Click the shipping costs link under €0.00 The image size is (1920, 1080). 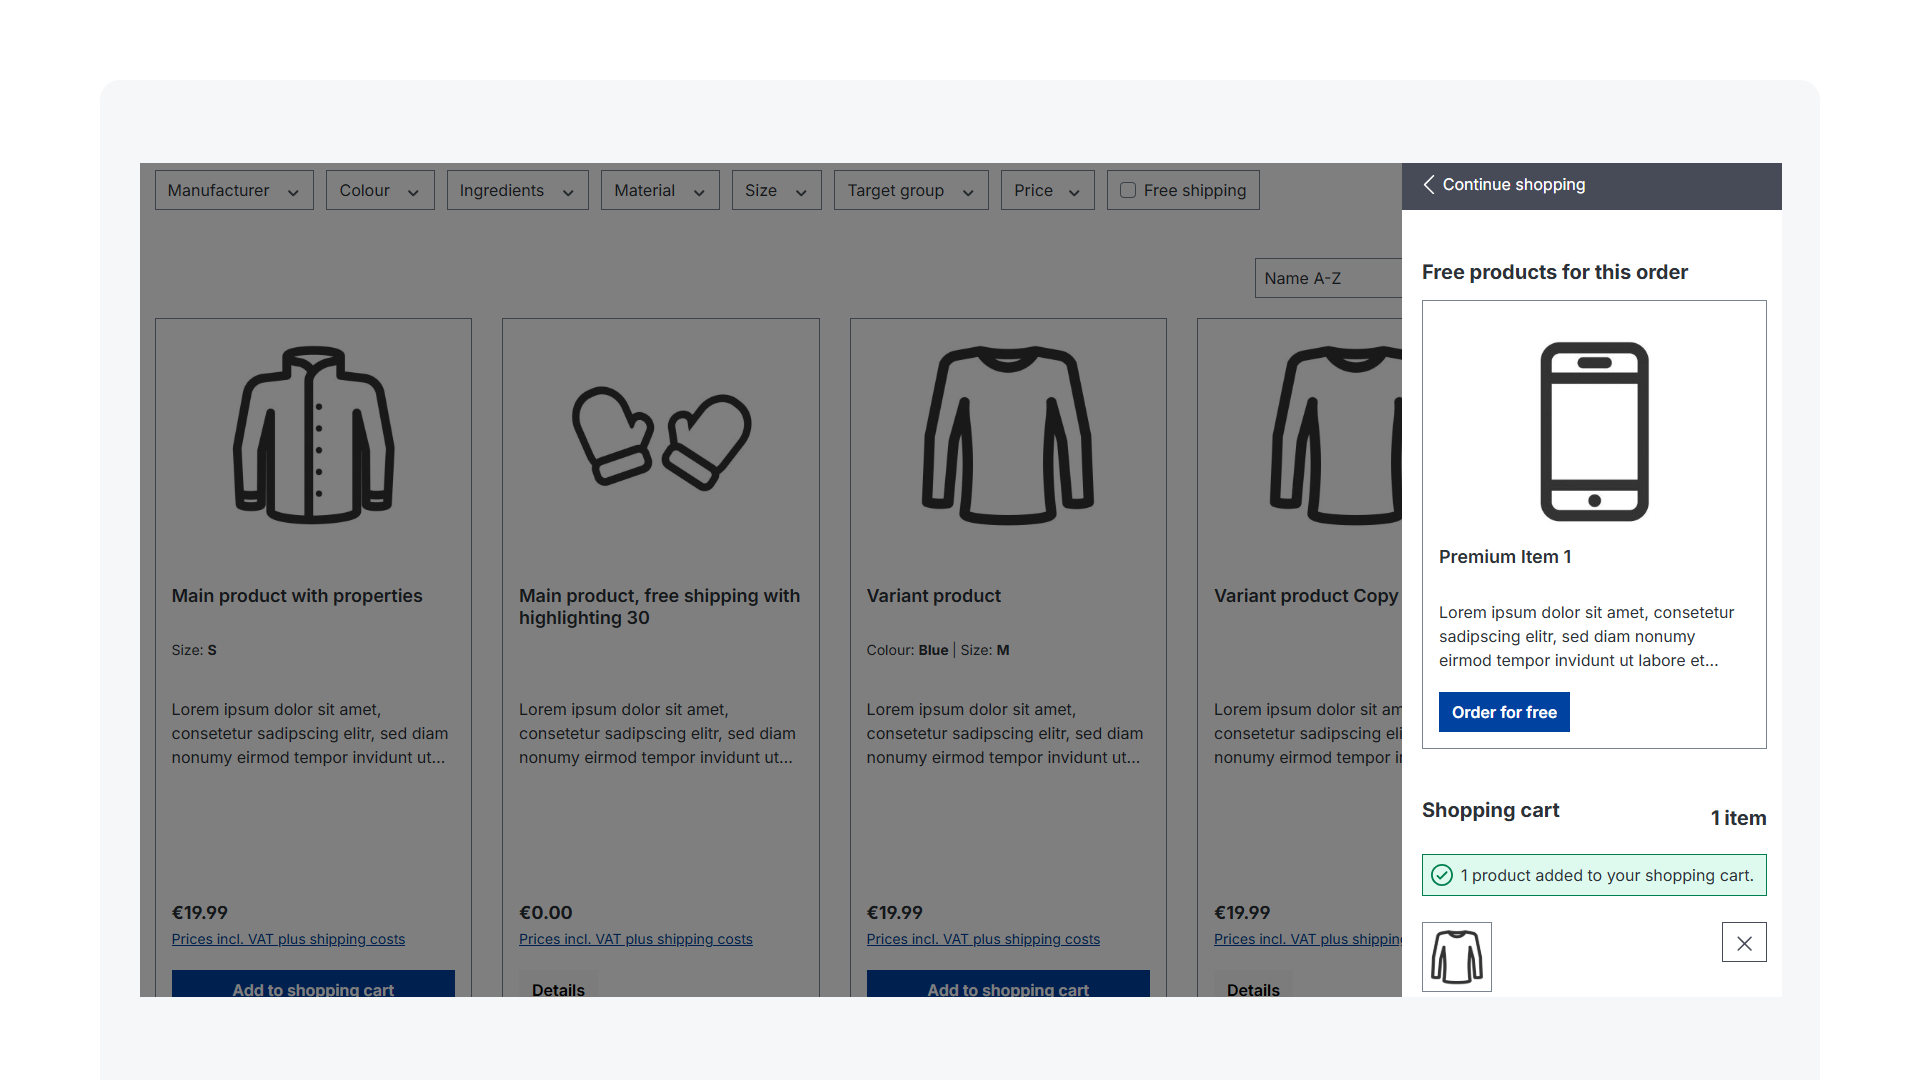pos(635,939)
